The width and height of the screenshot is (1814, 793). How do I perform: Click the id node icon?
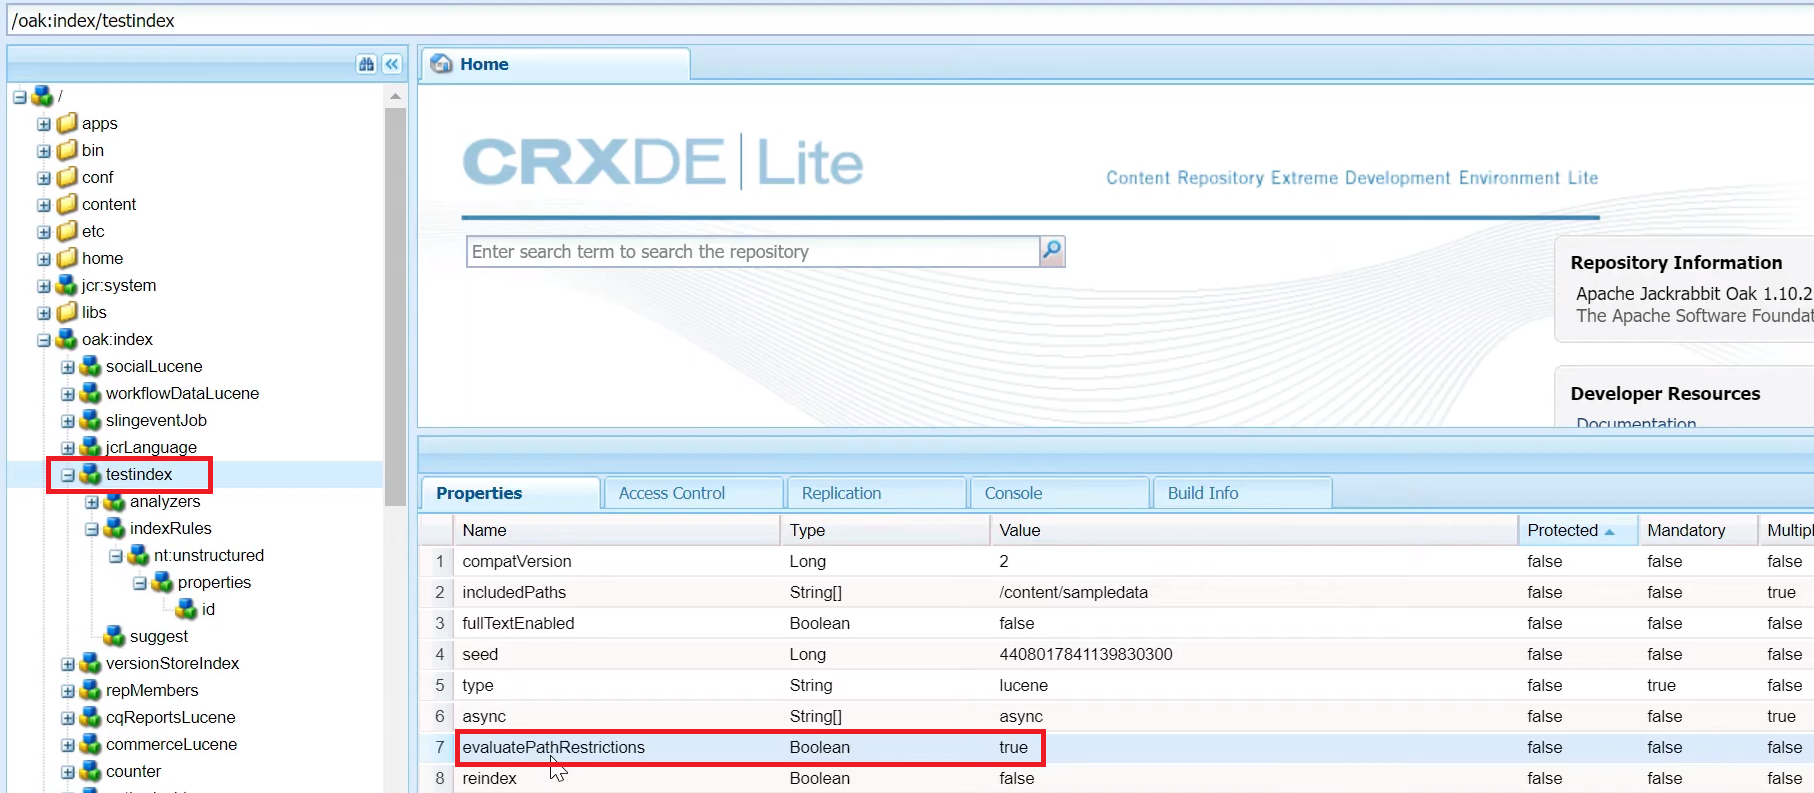point(187,609)
